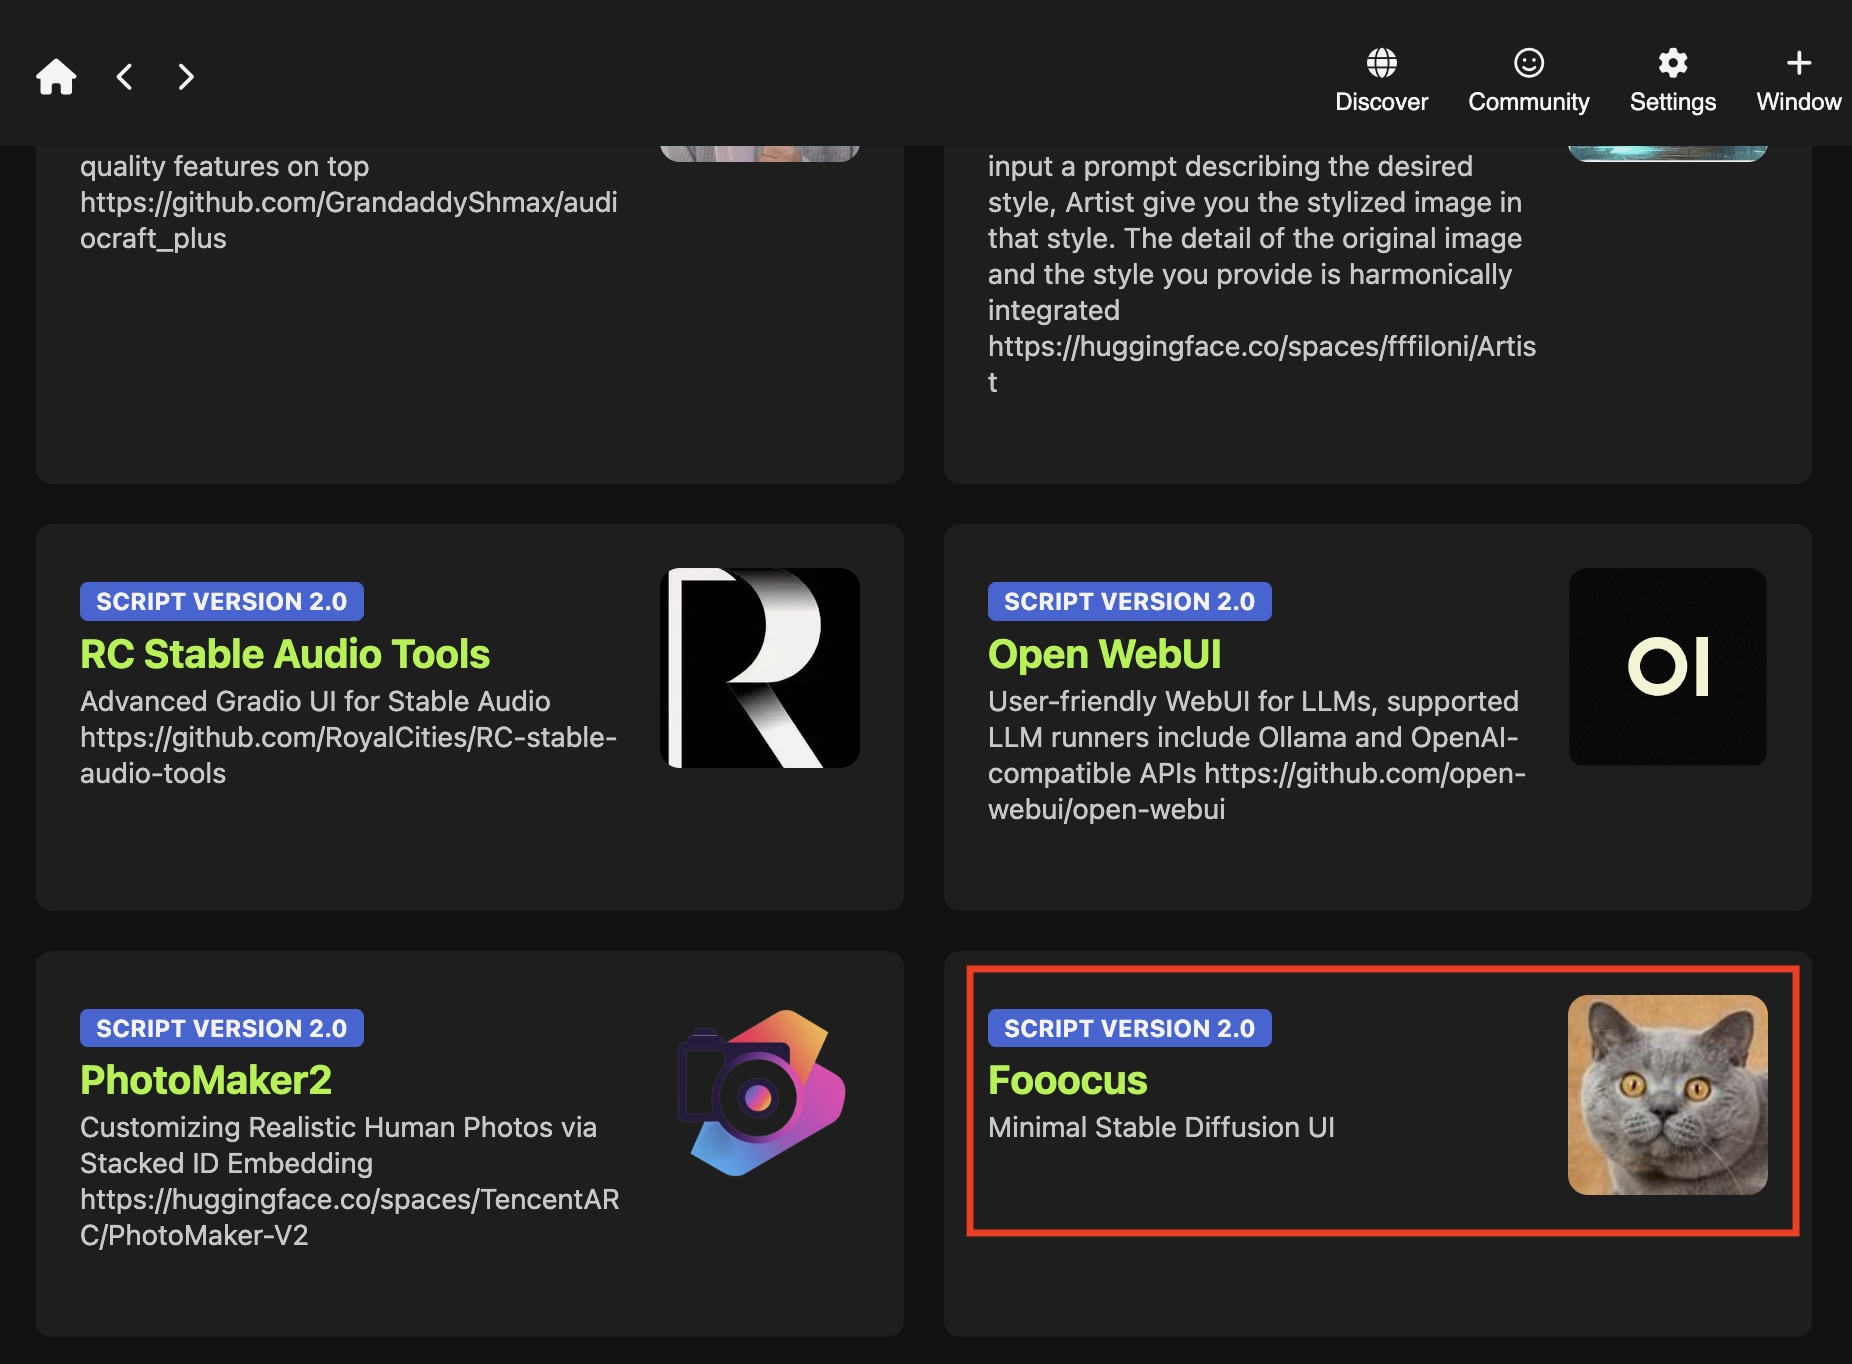Screen dimensions: 1852x1364
Task: Click the Script Version 2.0 badge on Fooocus
Action: click(1130, 1028)
